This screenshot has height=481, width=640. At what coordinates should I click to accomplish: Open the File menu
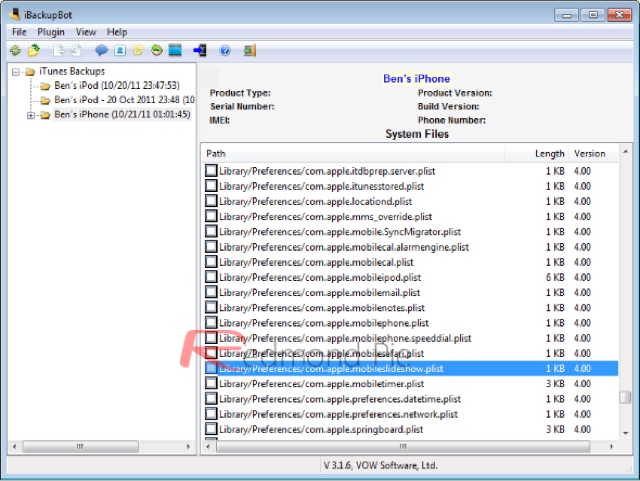(x=19, y=32)
